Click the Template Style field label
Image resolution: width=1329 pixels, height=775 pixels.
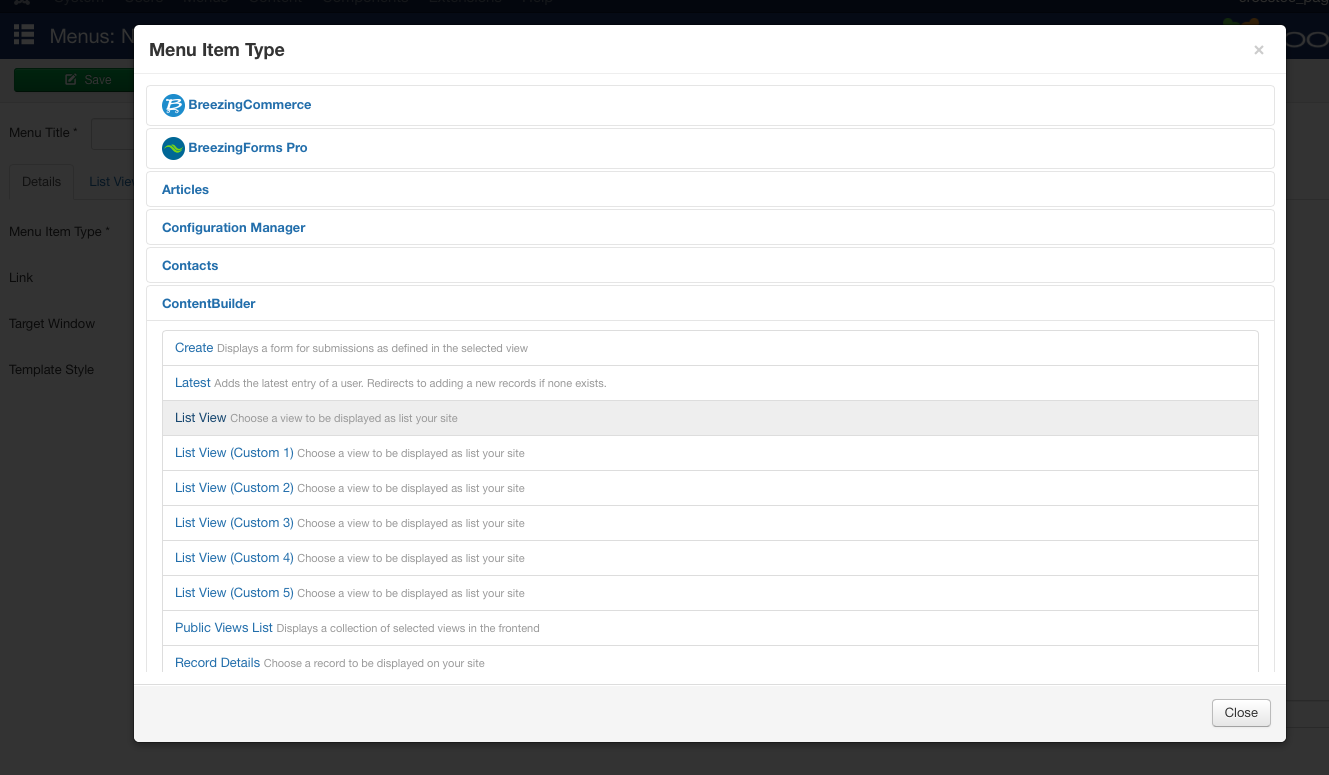tap(51, 369)
